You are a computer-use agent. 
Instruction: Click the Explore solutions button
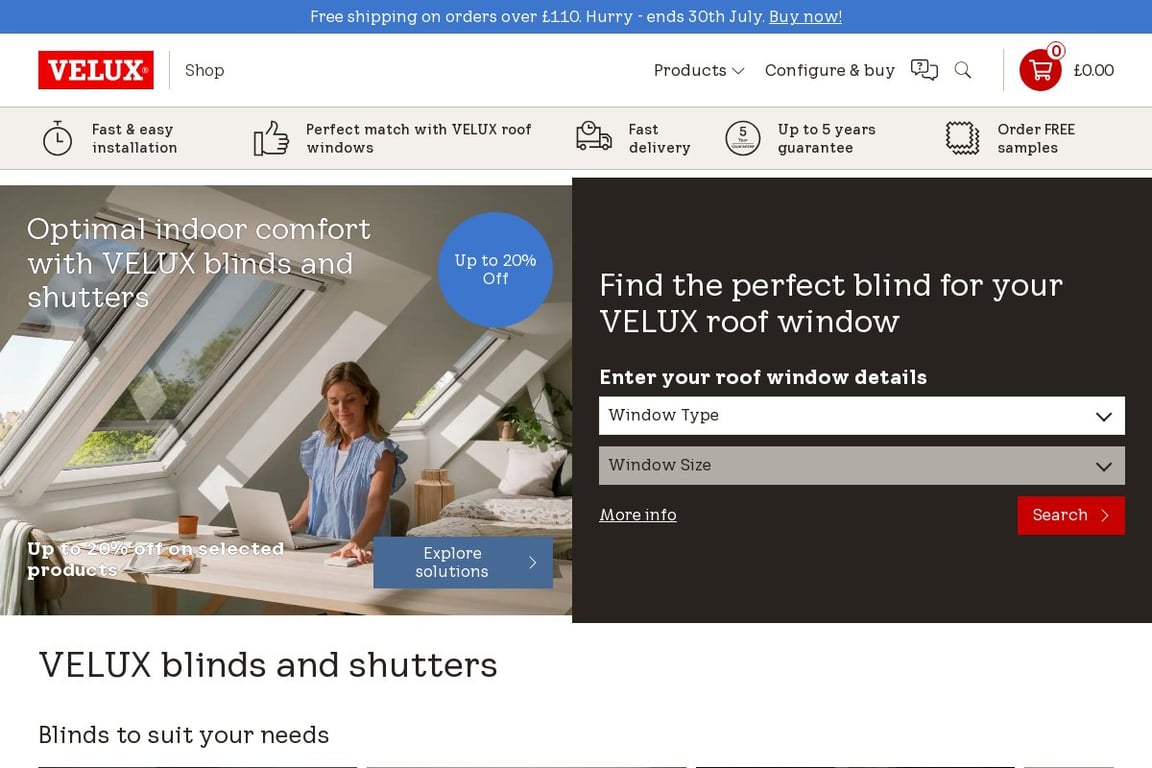pyautogui.click(x=463, y=562)
